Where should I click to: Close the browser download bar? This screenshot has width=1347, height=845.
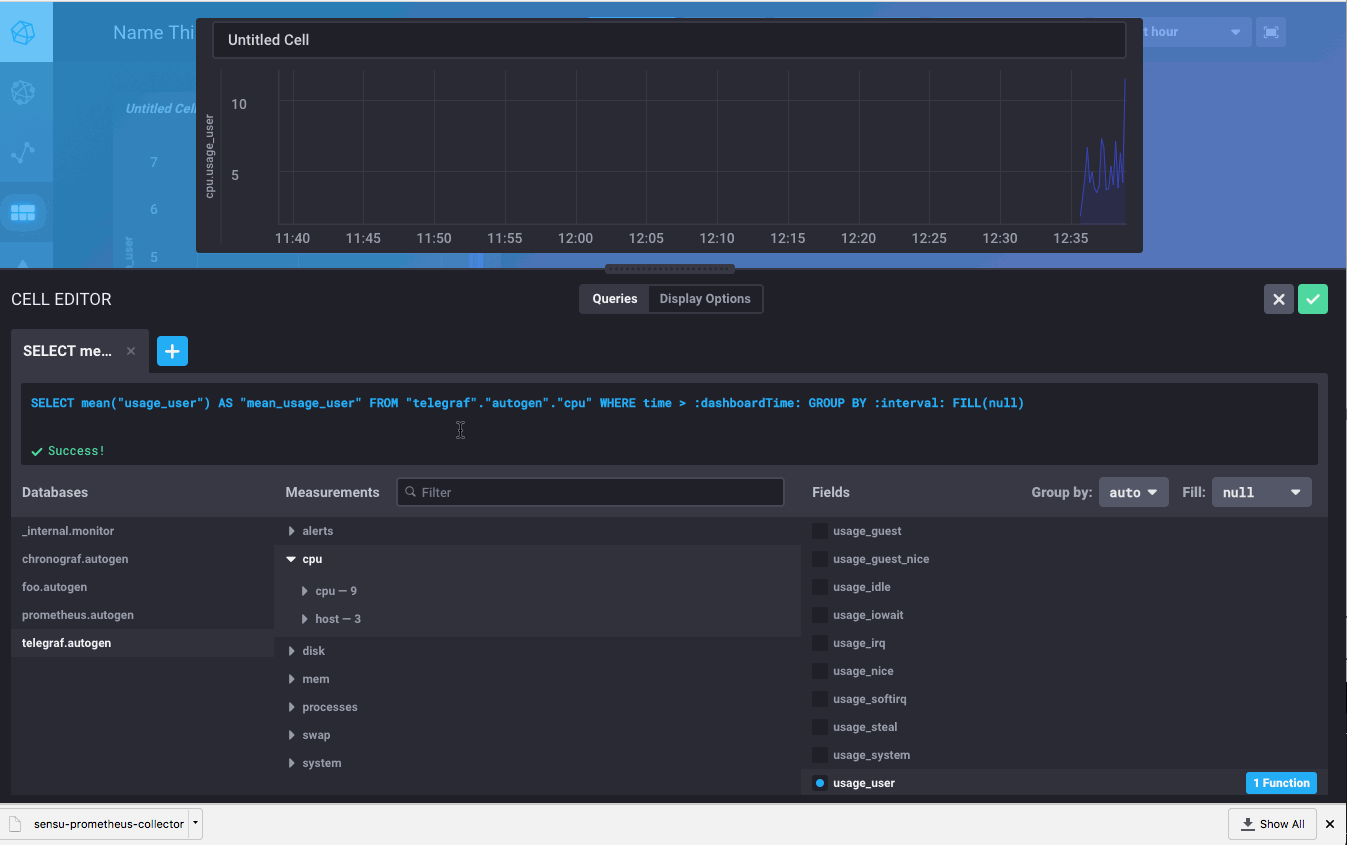tap(1330, 824)
